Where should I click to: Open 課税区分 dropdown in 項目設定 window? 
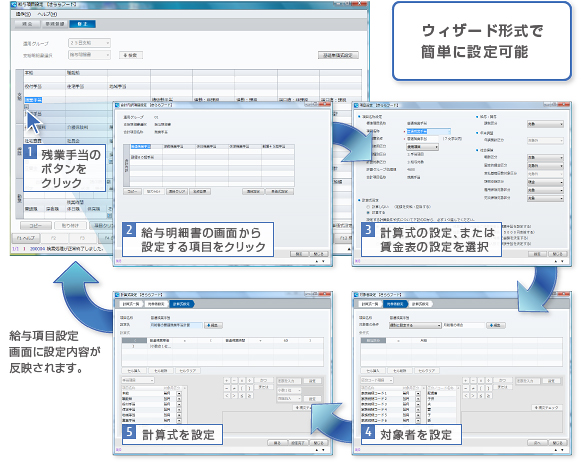click(x=545, y=124)
